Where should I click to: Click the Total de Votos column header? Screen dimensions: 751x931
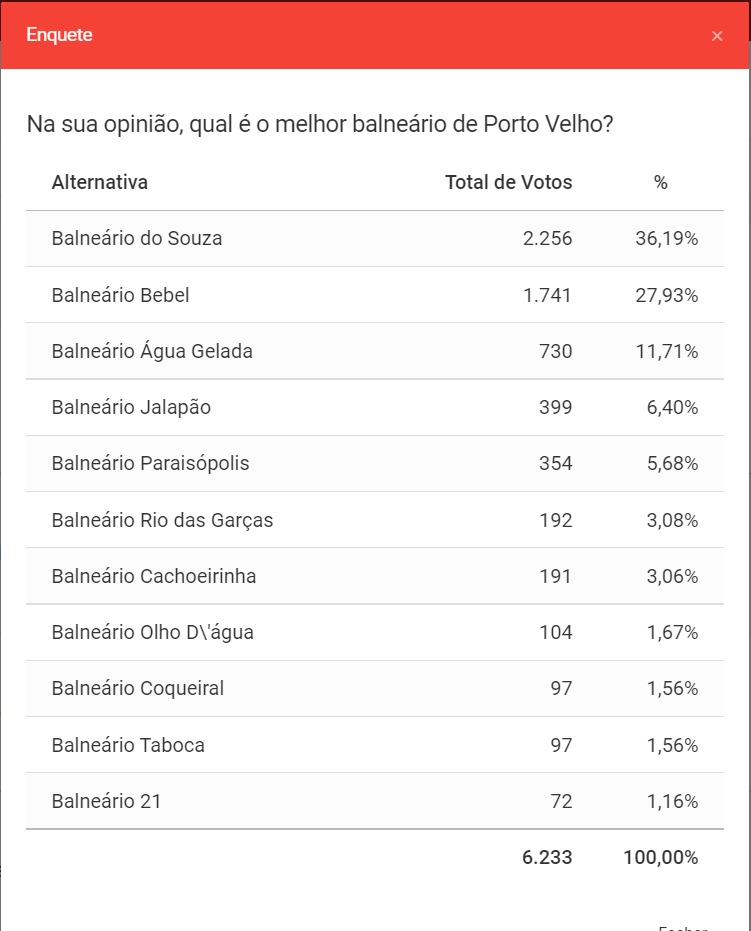pyautogui.click(x=508, y=182)
